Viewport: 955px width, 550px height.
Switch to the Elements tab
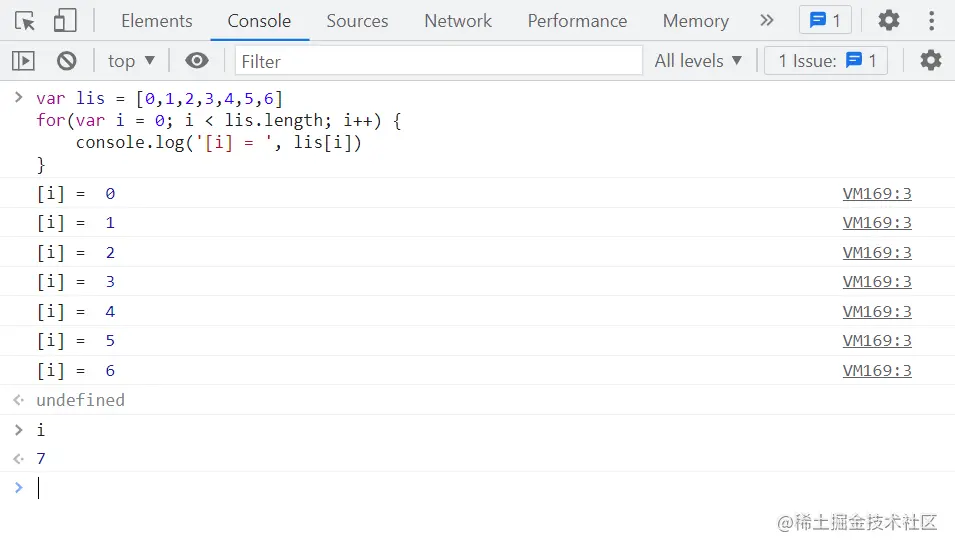157,20
